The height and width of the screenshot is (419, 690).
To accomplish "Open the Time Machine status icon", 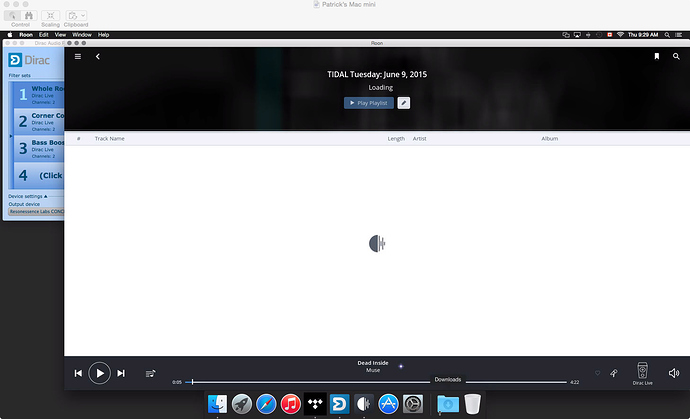I will point(599,35).
